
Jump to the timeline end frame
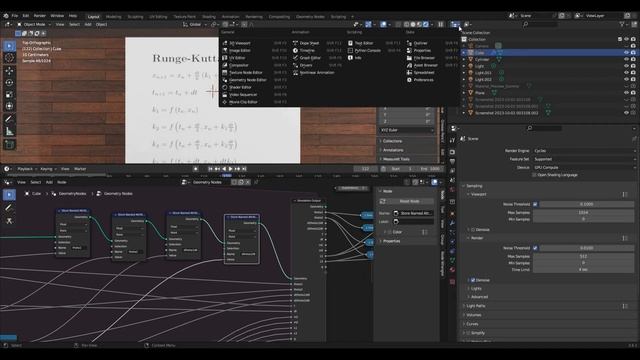pyautogui.click(x=244, y=169)
